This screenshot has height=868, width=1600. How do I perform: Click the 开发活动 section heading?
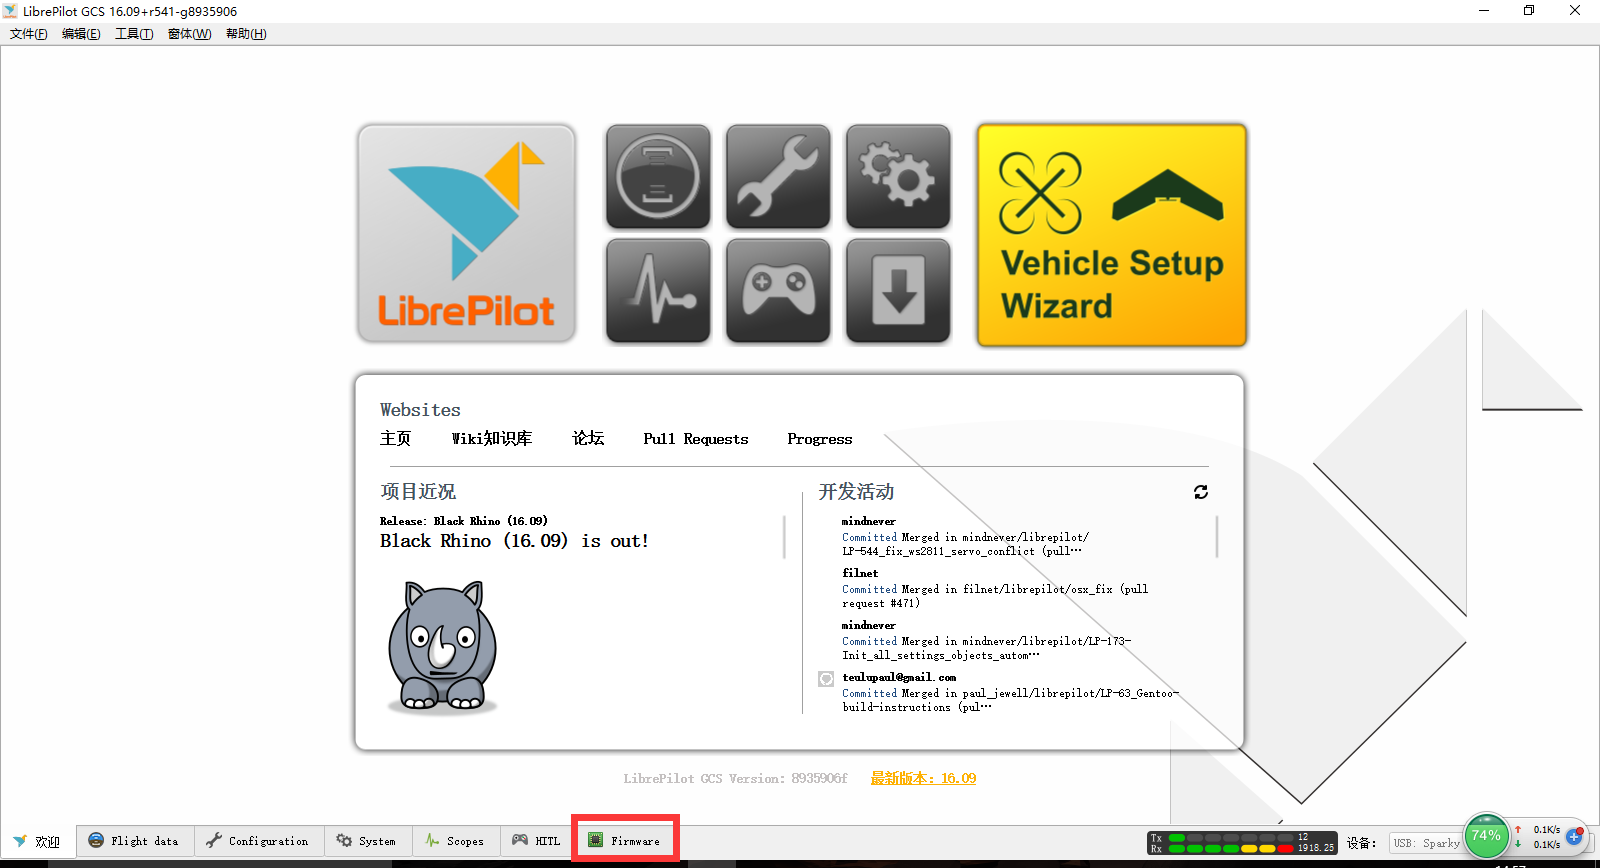coord(856,492)
